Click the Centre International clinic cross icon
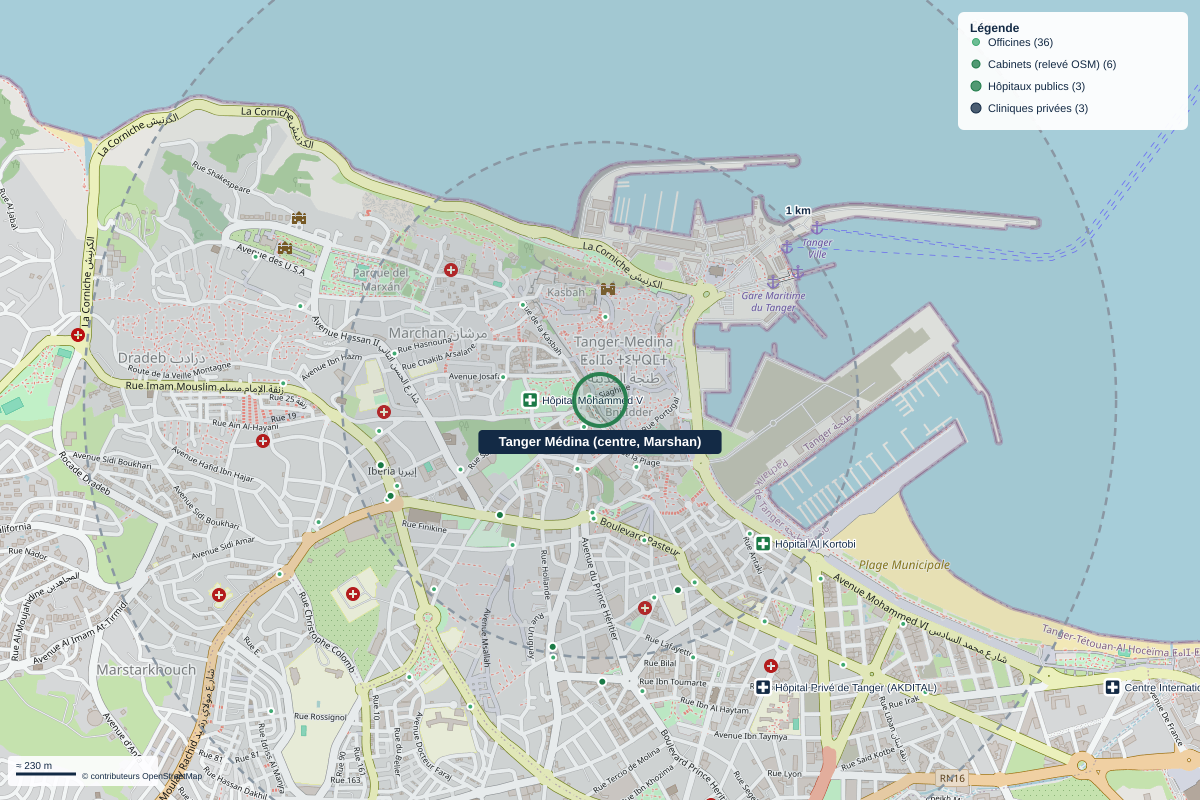This screenshot has height=800, width=1200. pyautogui.click(x=1112, y=687)
